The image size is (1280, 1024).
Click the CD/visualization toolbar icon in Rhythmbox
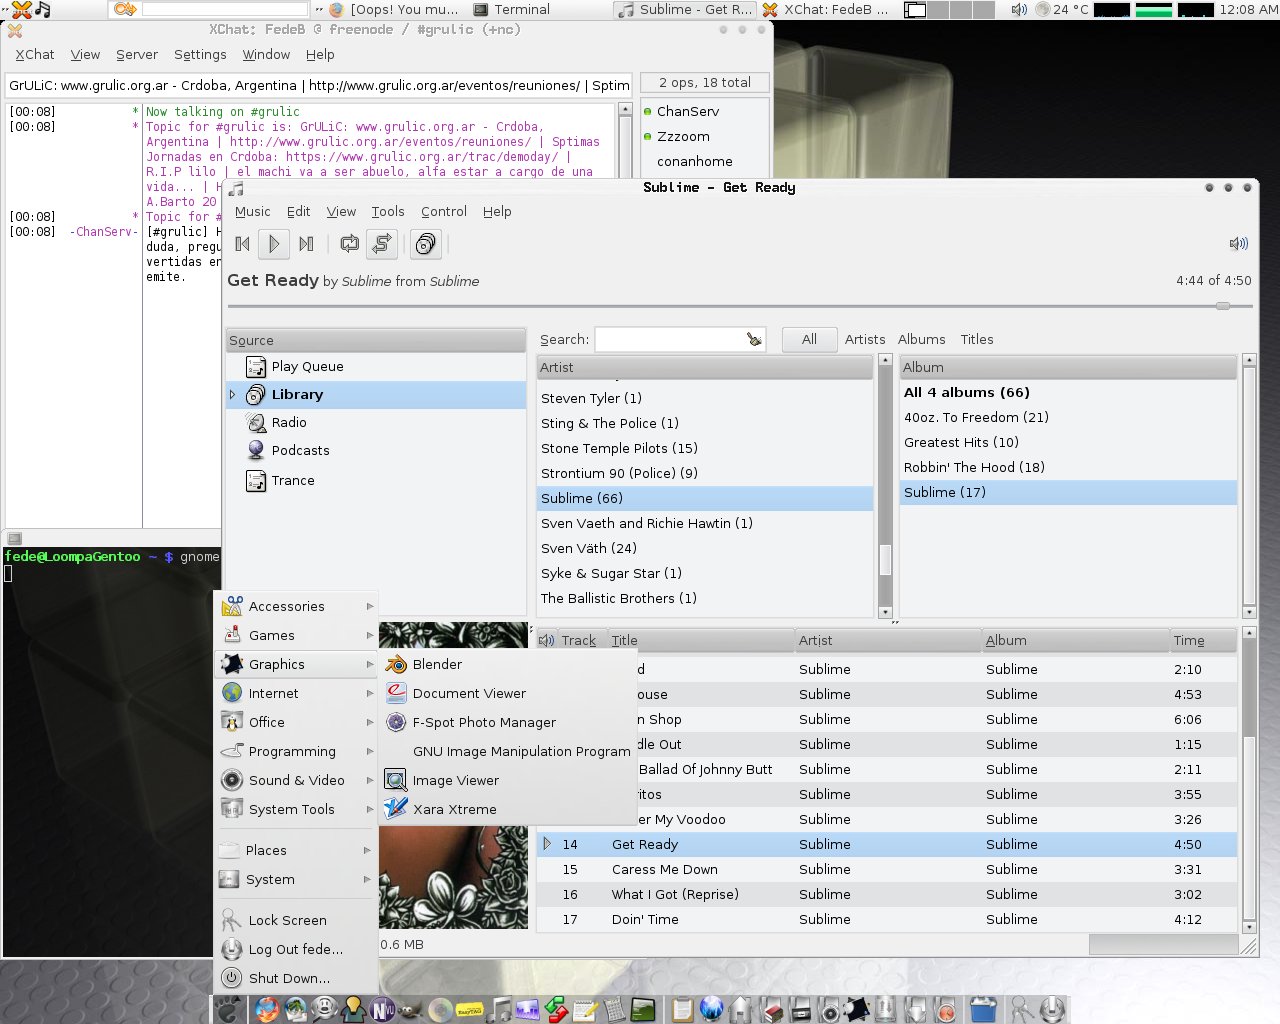pos(425,243)
